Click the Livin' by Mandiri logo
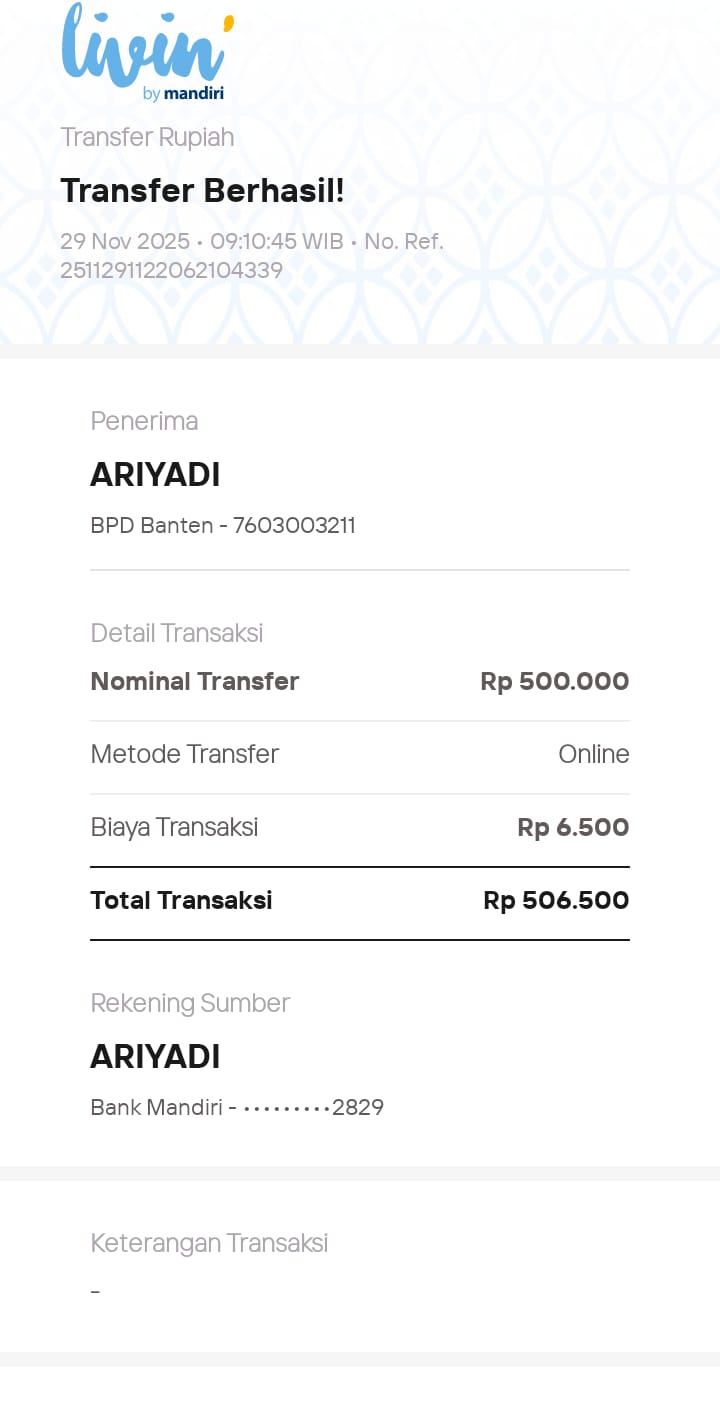The width and height of the screenshot is (720, 1412). 147,52
